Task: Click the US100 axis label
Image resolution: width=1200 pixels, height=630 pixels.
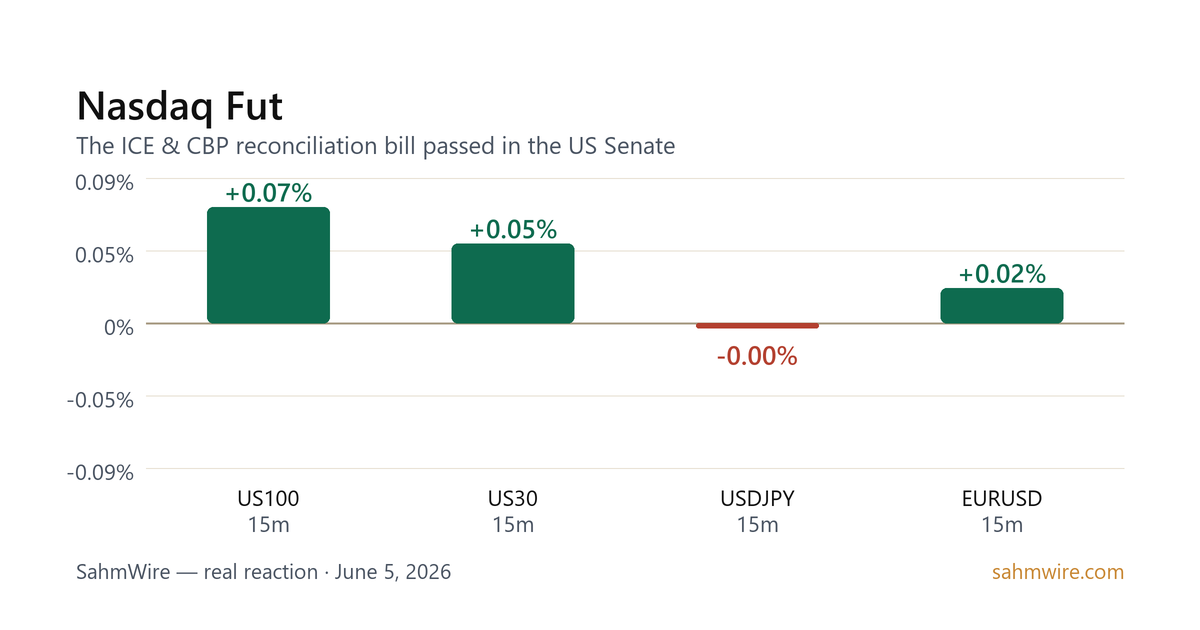Action: click(268, 498)
